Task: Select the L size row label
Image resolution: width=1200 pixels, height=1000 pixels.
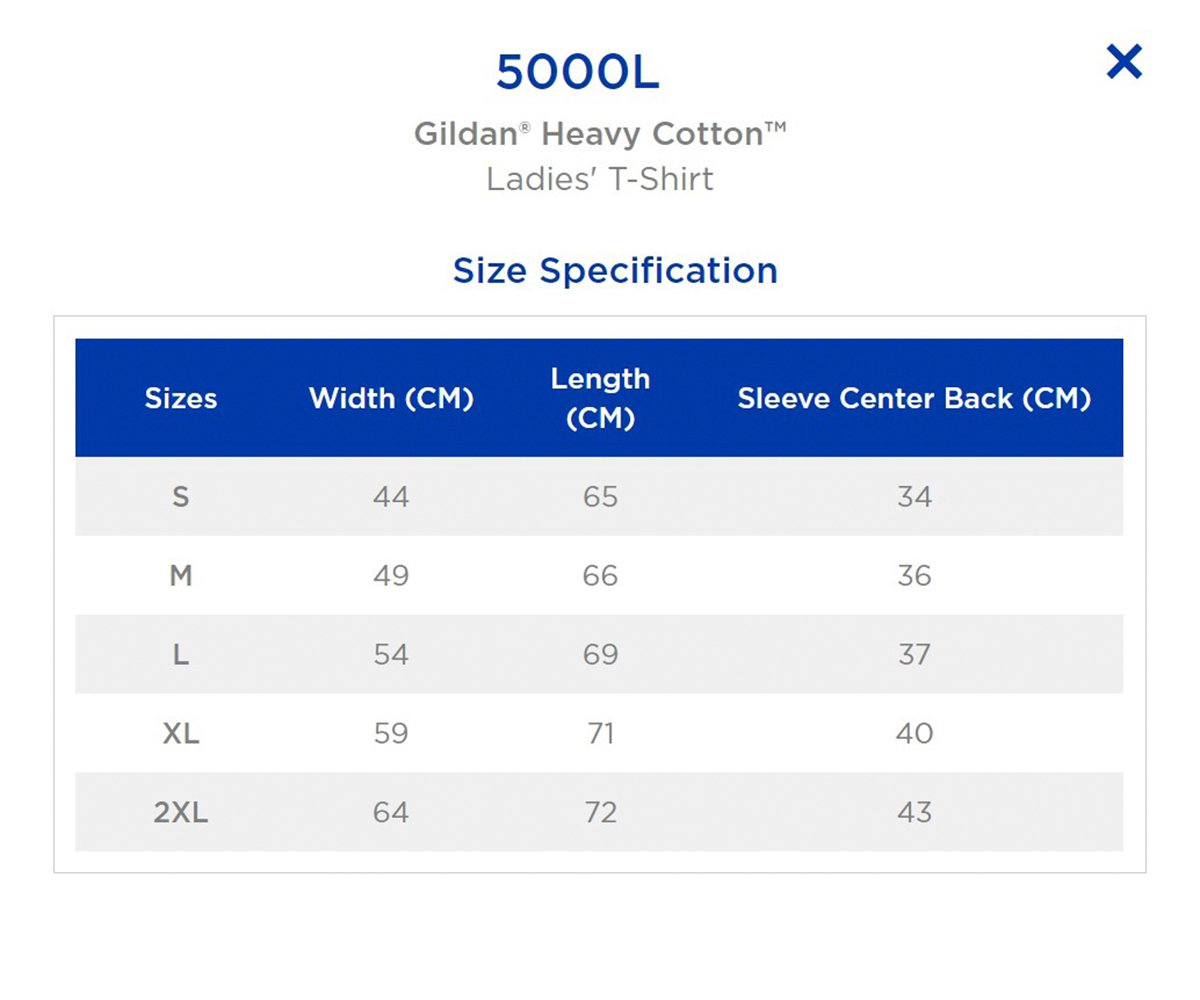Action: (181, 655)
